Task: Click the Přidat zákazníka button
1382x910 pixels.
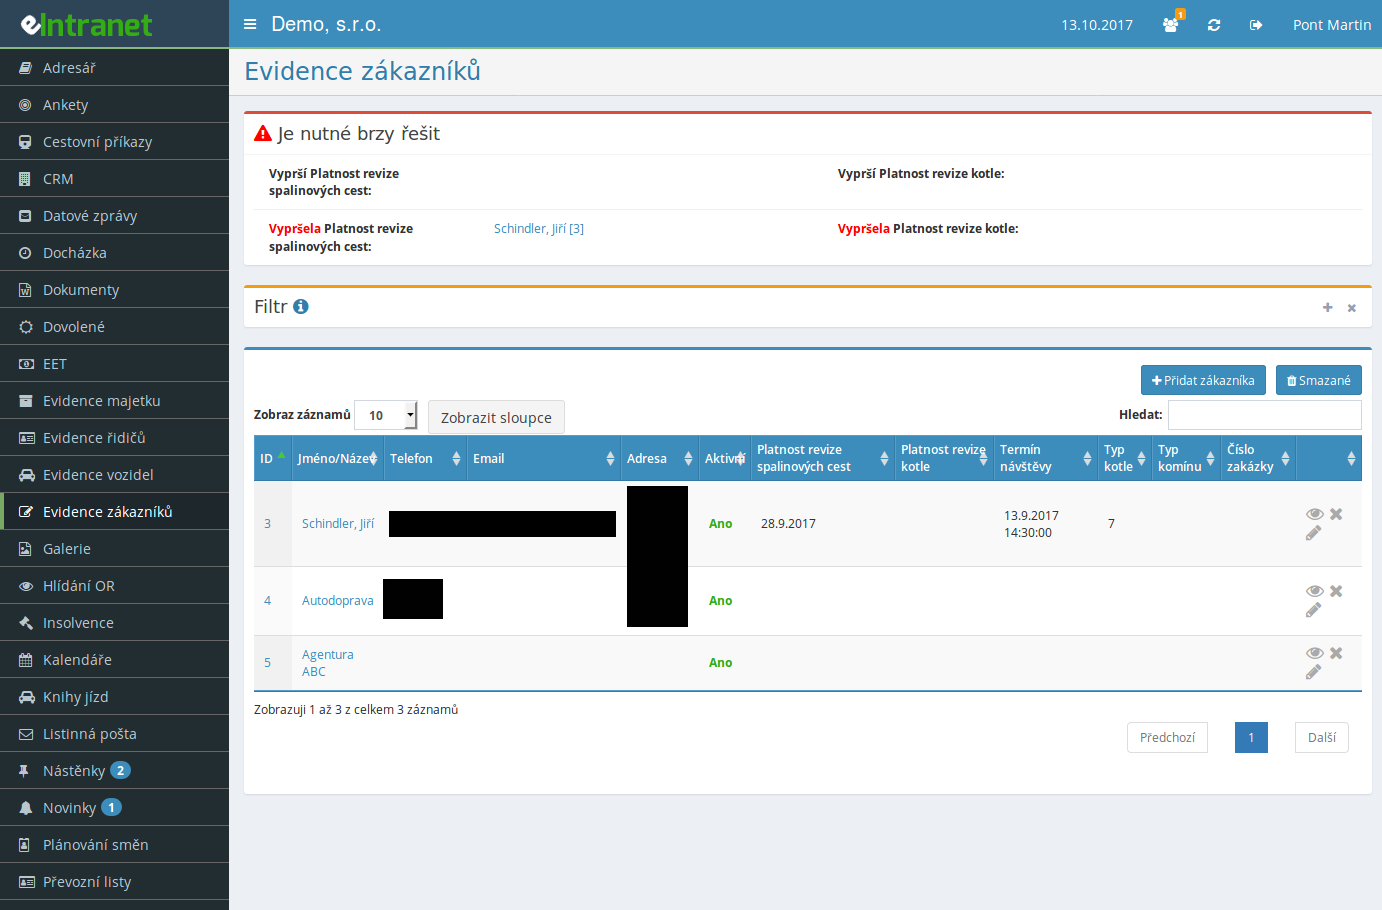Action: coord(1203,380)
